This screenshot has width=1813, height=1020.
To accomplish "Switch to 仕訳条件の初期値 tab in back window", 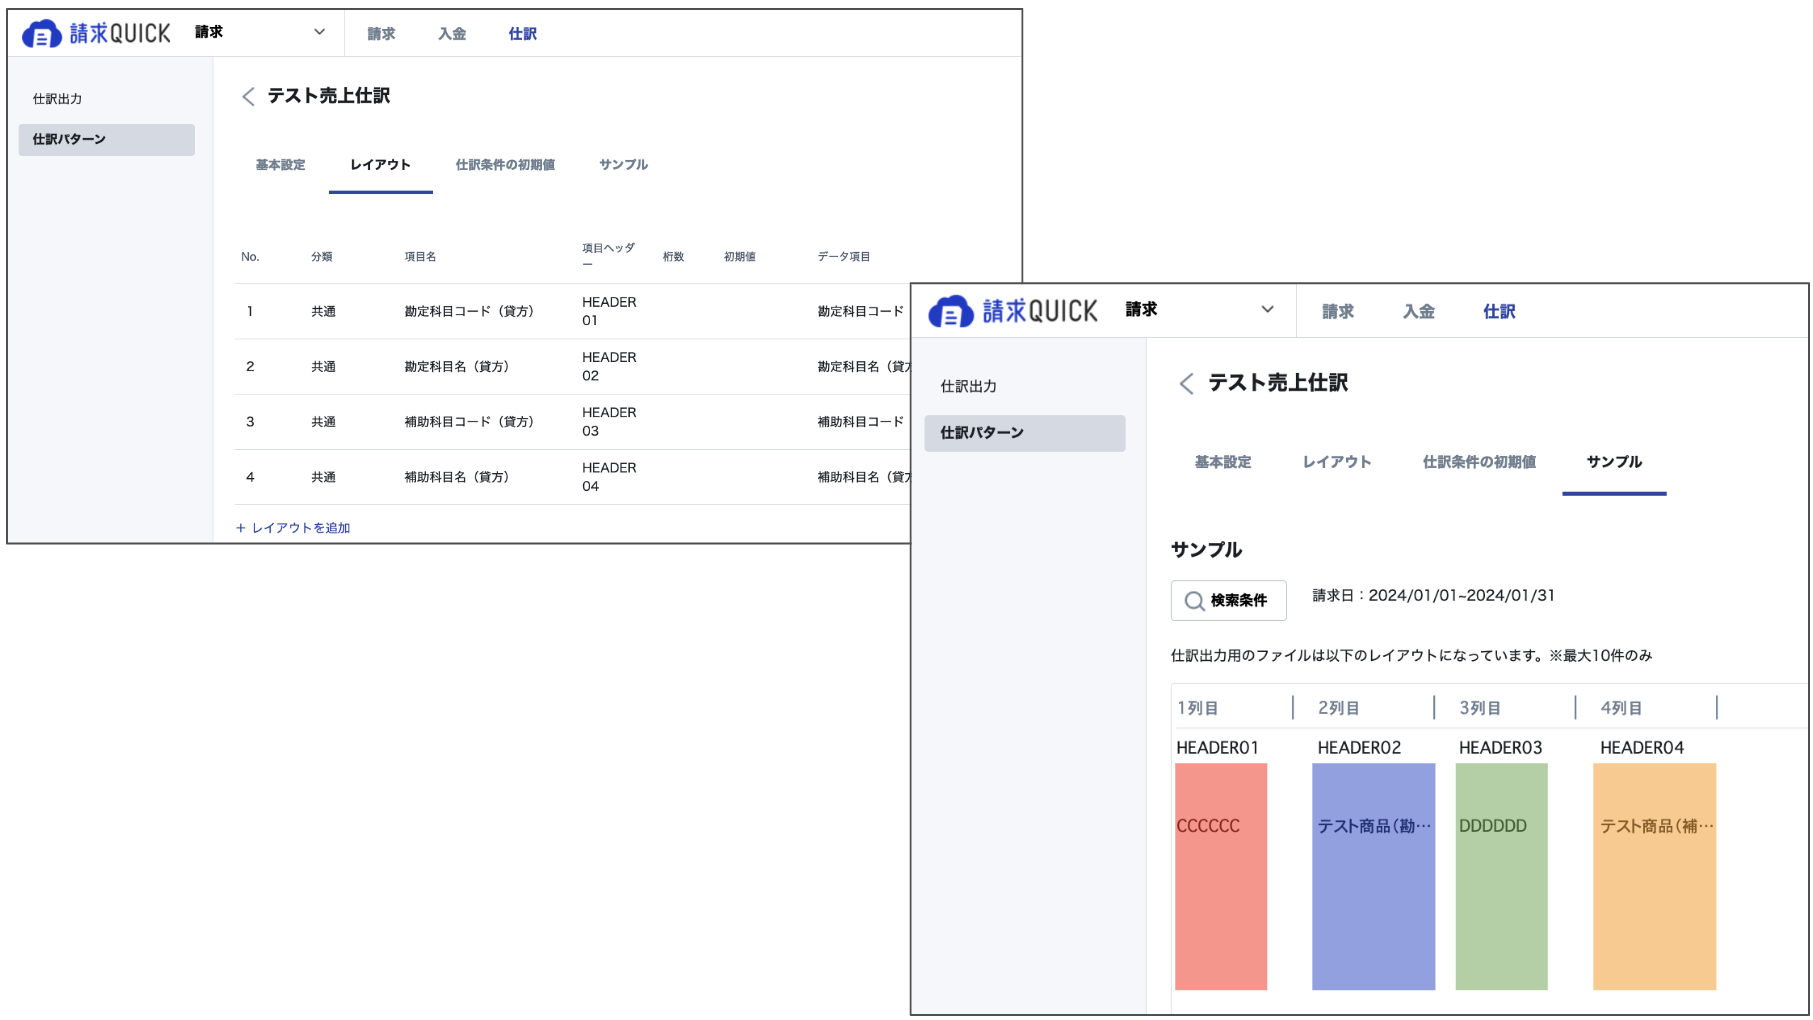I will (505, 165).
